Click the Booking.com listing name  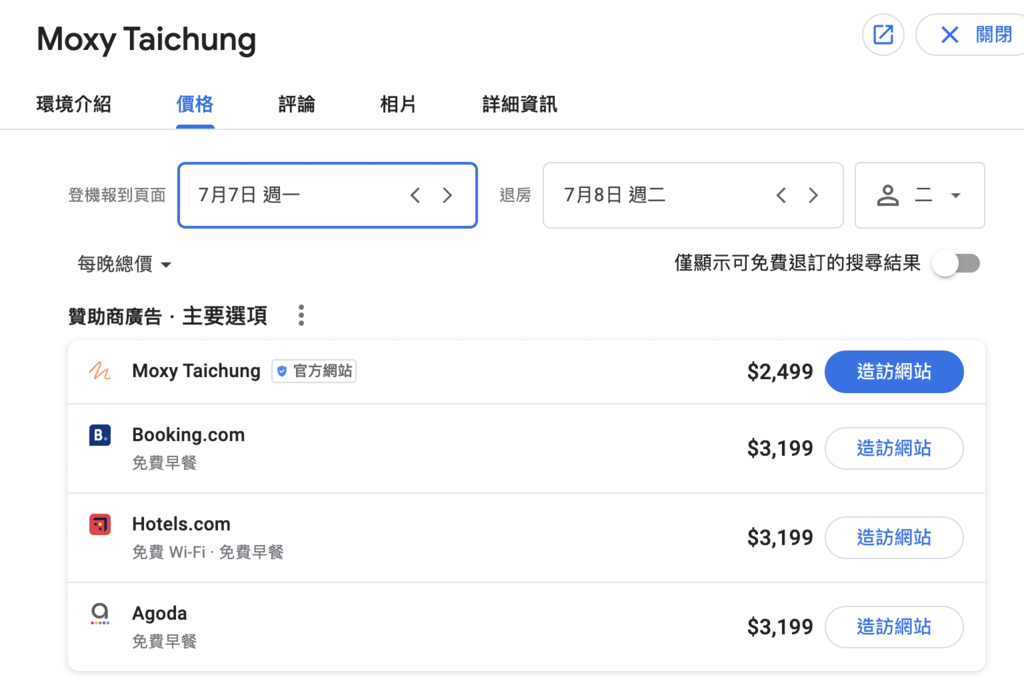188,435
